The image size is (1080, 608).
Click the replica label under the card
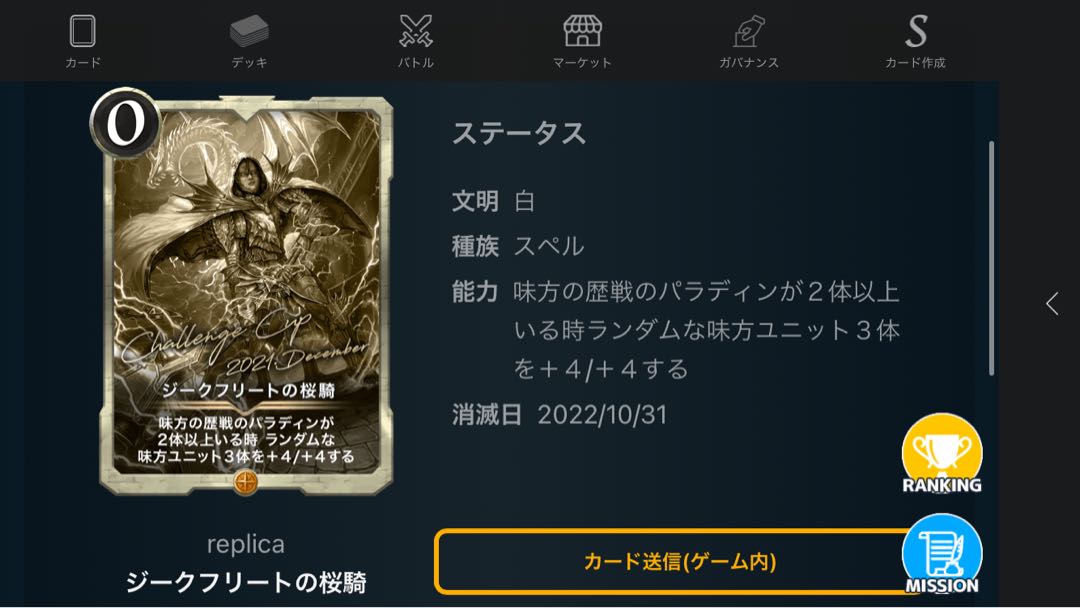point(246,544)
